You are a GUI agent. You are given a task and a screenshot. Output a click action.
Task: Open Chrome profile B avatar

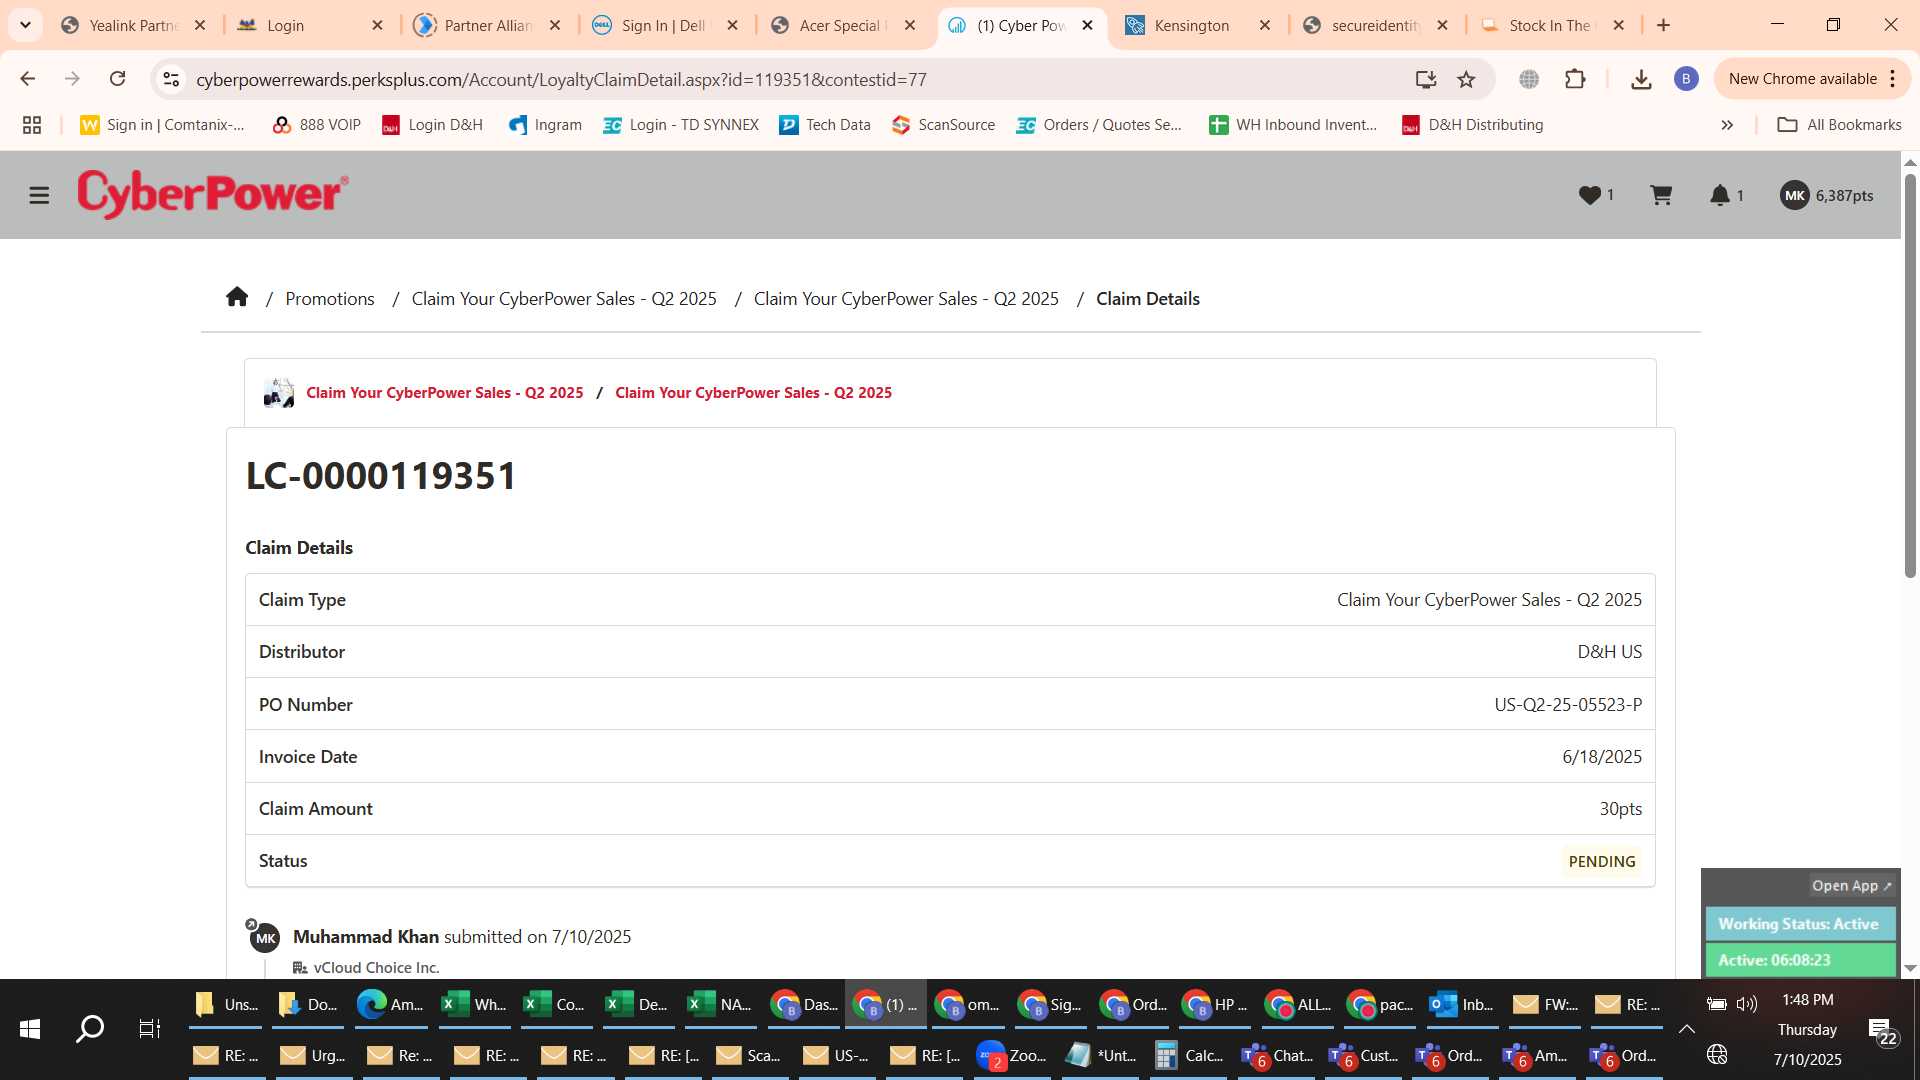click(1686, 79)
